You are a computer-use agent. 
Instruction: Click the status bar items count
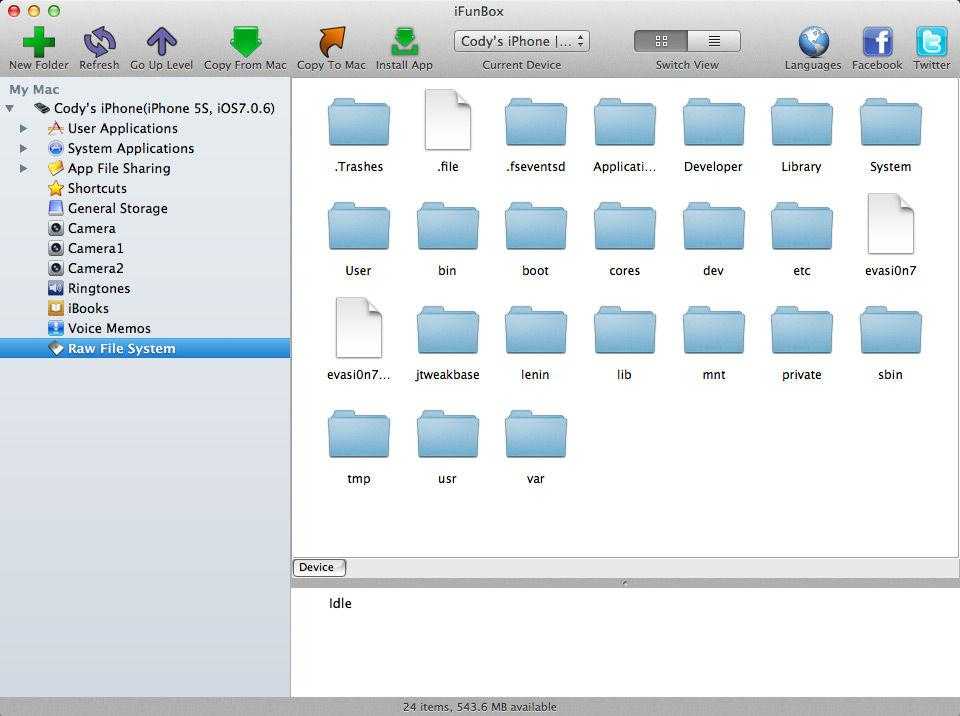[x=480, y=707]
